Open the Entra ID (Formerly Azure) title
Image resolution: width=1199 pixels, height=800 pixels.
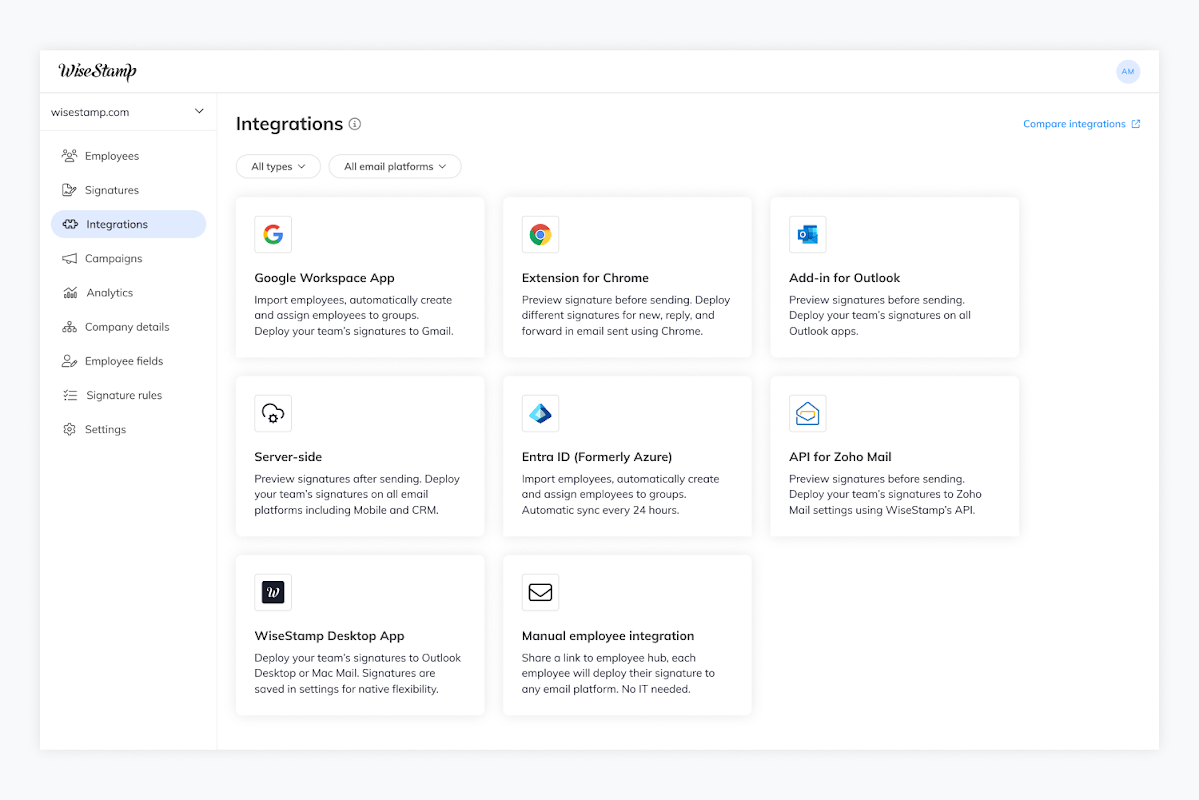596,457
